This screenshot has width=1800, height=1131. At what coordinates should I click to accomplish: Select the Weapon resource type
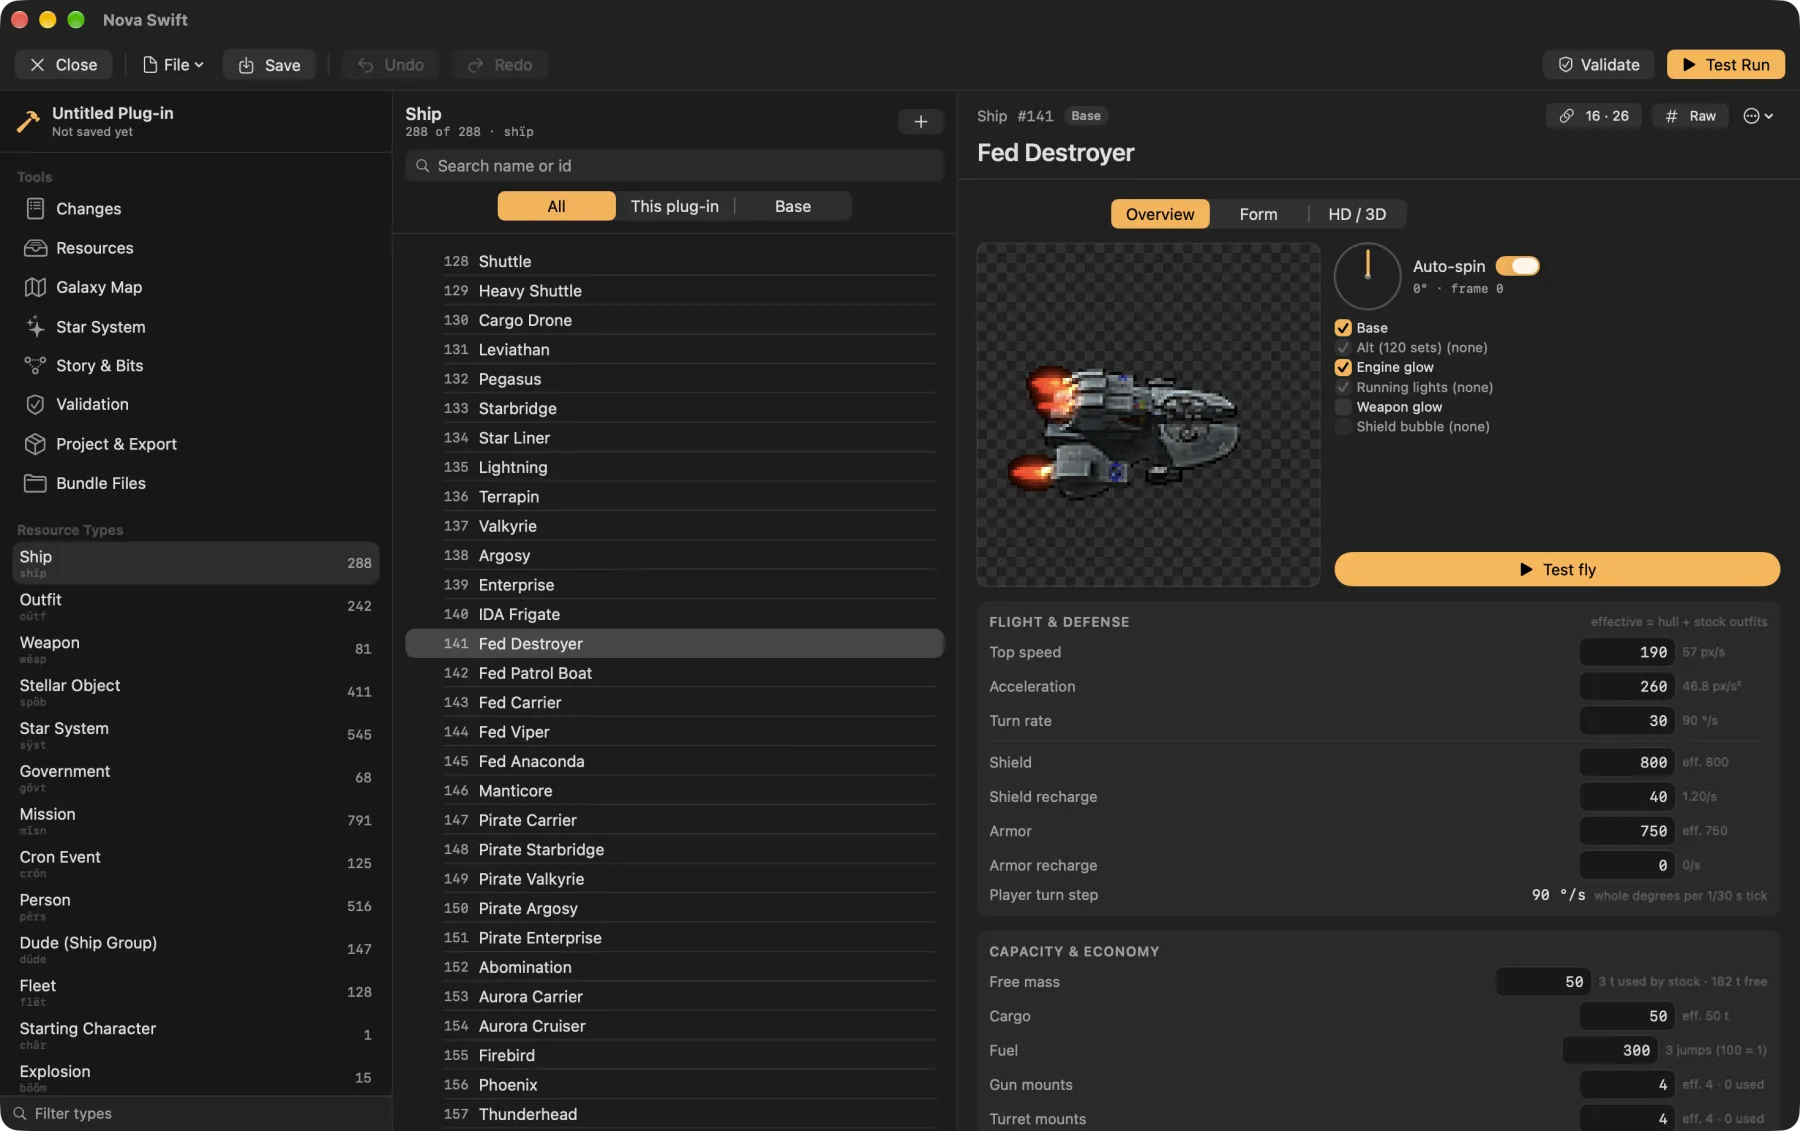coord(195,649)
